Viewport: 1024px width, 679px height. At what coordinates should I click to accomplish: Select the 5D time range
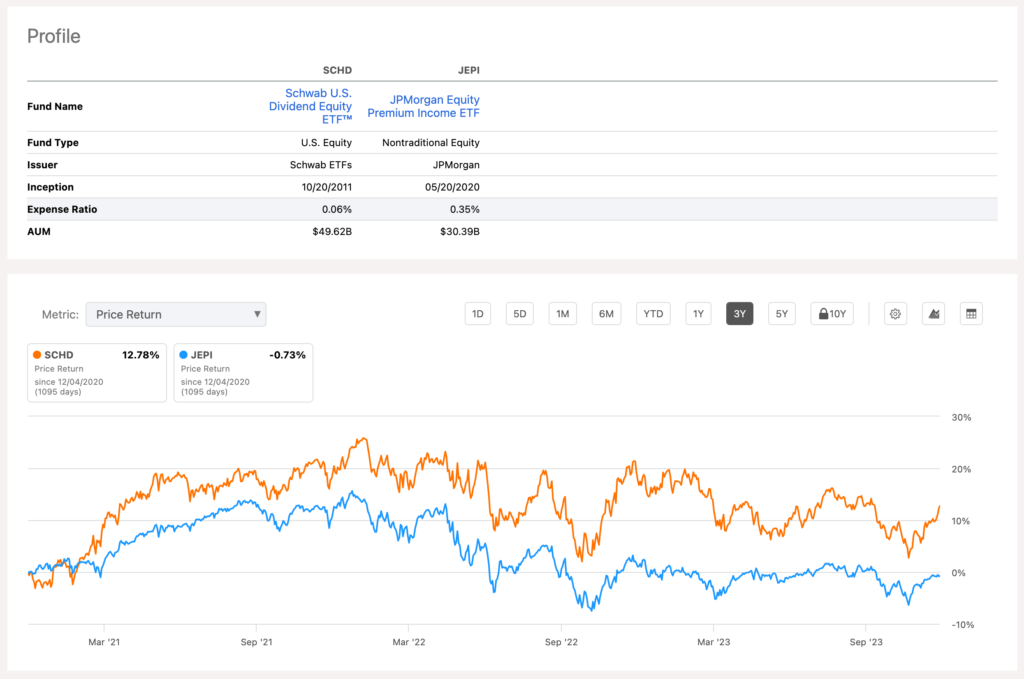(519, 314)
